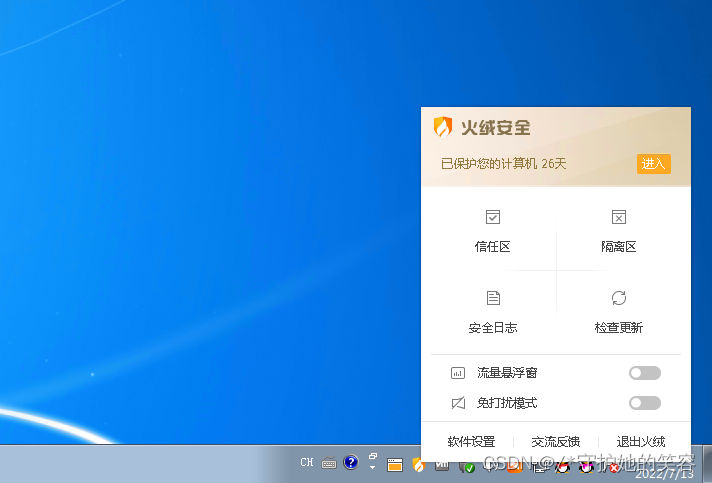Image resolution: width=712 pixels, height=483 pixels.
Task: Click the 免打扰模式 muted icon
Action: [458, 403]
